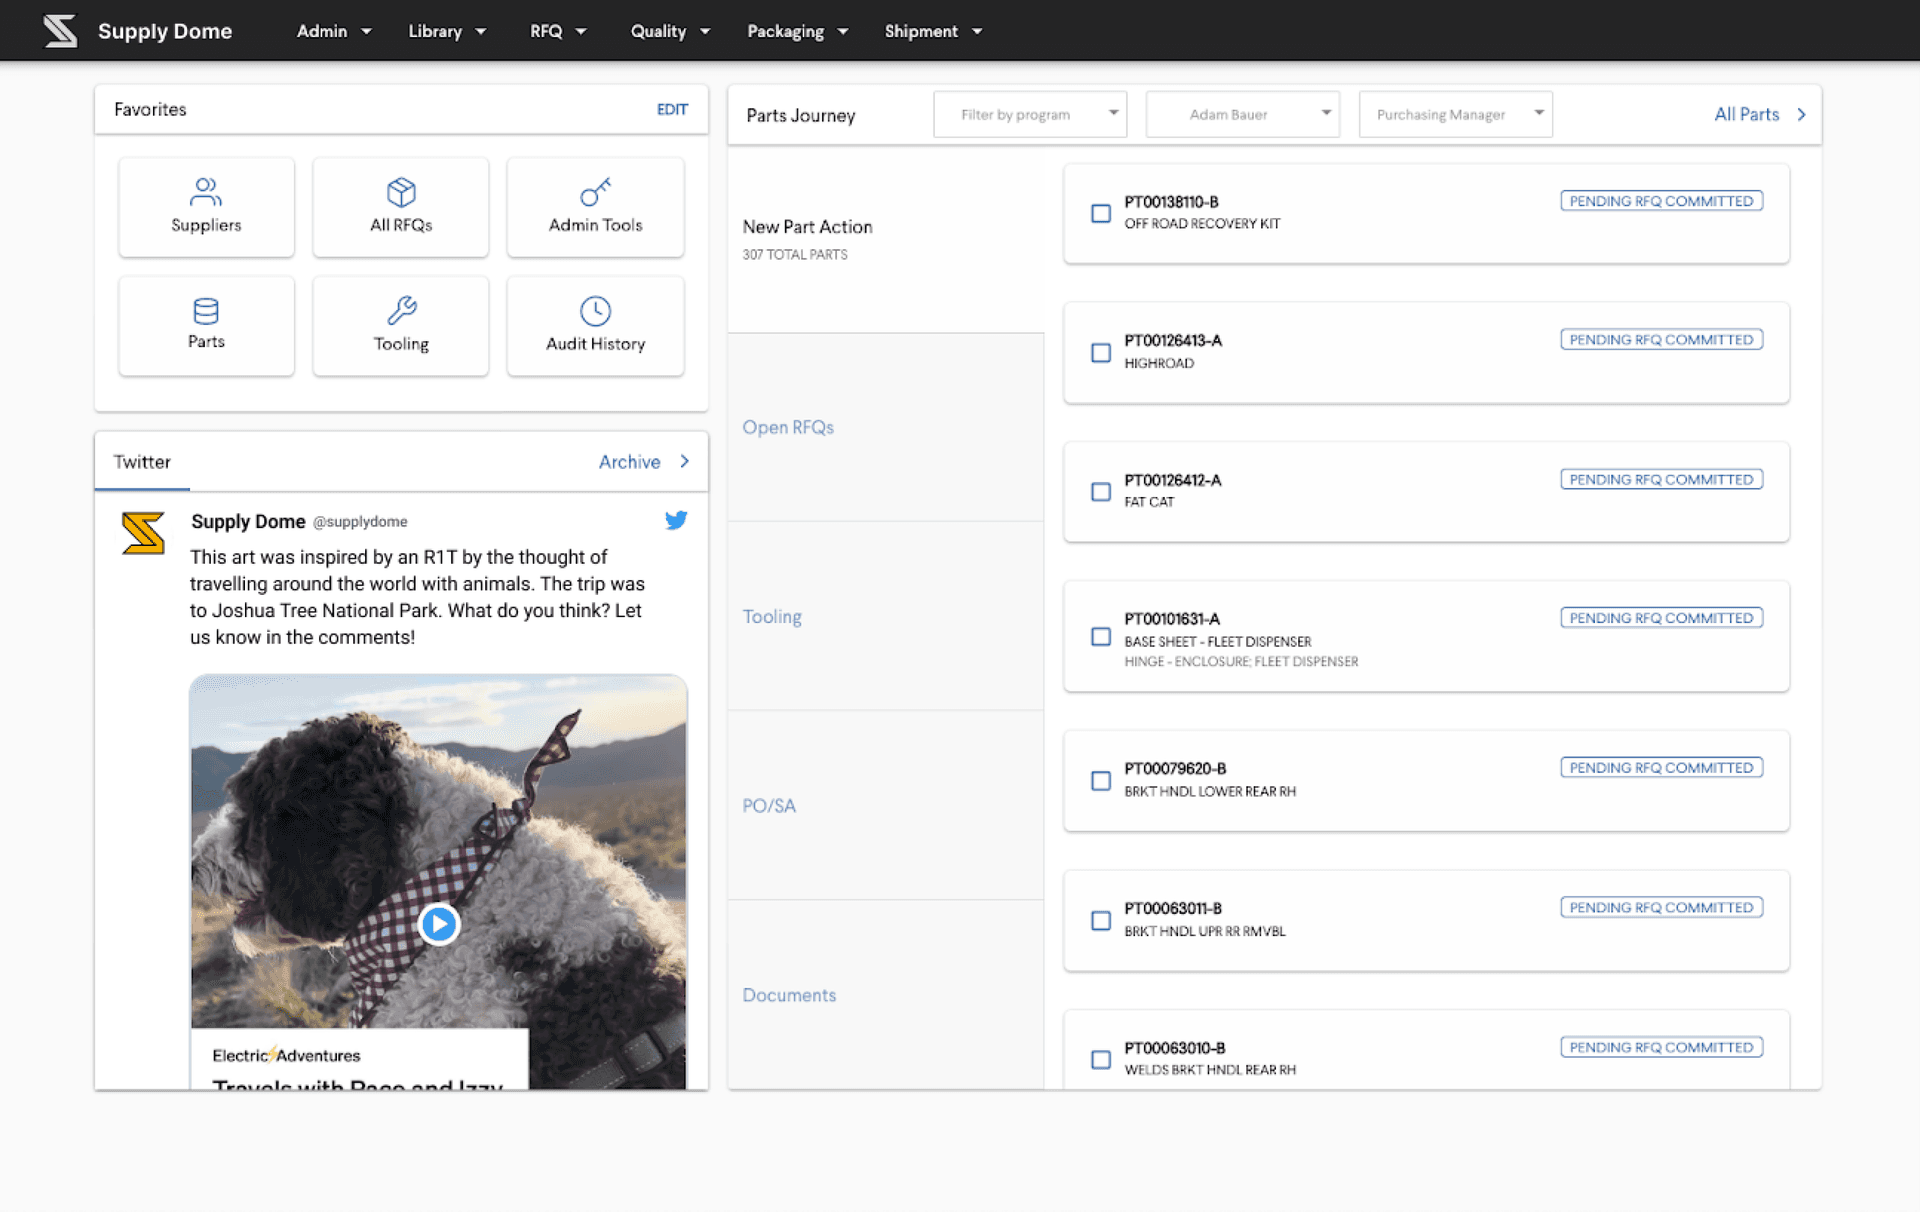Select the Documents stage

click(886, 995)
